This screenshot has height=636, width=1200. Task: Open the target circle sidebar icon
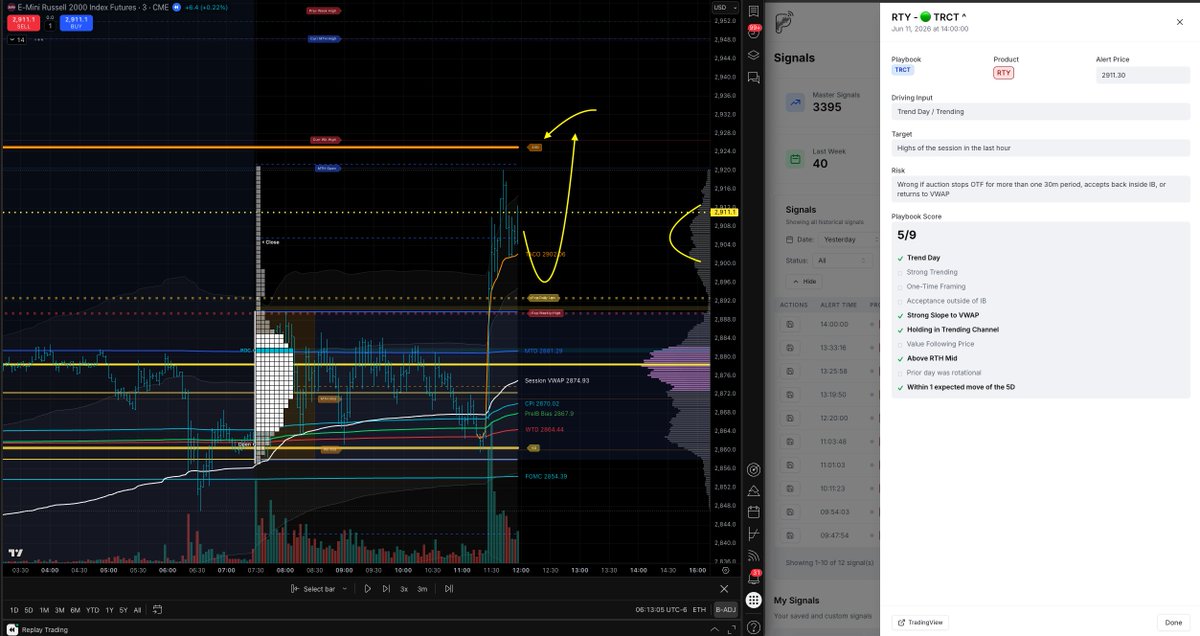[x=753, y=469]
